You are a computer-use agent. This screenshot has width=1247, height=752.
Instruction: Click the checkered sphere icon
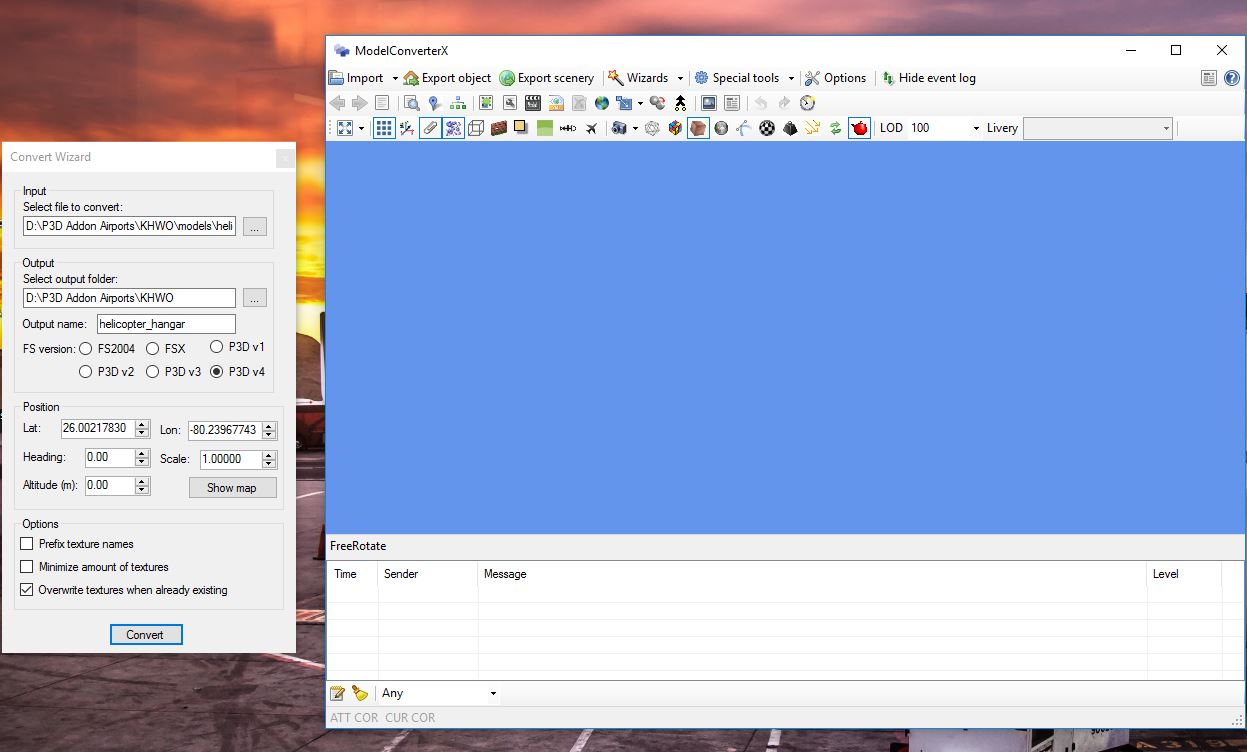767,128
